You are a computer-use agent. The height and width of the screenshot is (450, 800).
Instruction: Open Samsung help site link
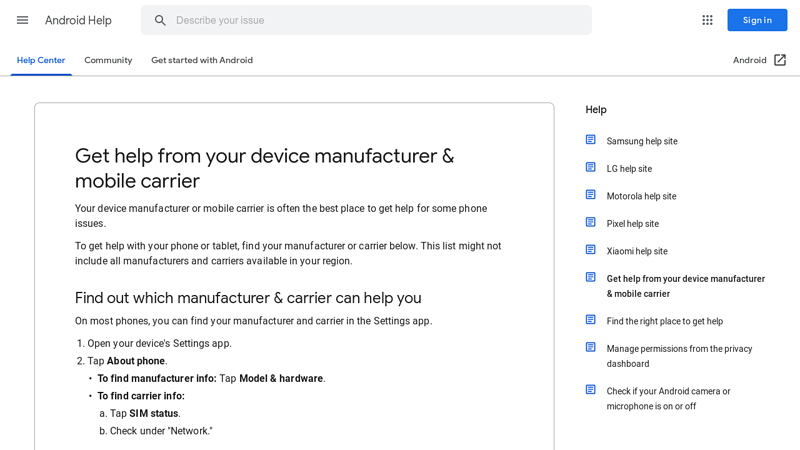(642, 141)
